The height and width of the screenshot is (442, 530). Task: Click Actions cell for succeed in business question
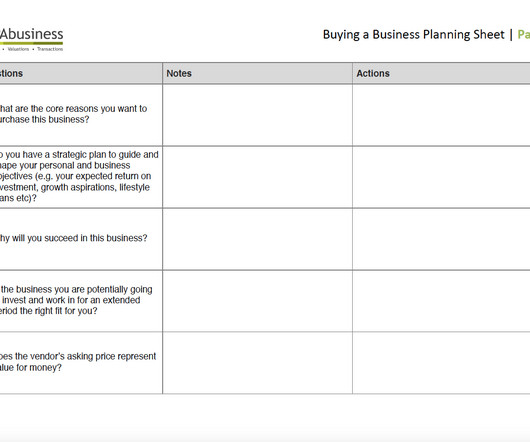441,239
